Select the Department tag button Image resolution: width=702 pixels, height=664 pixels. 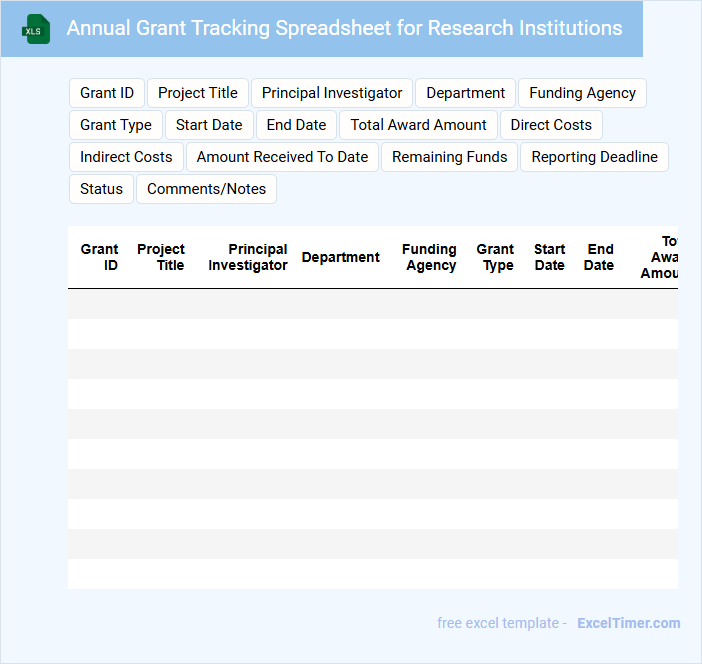click(x=465, y=93)
